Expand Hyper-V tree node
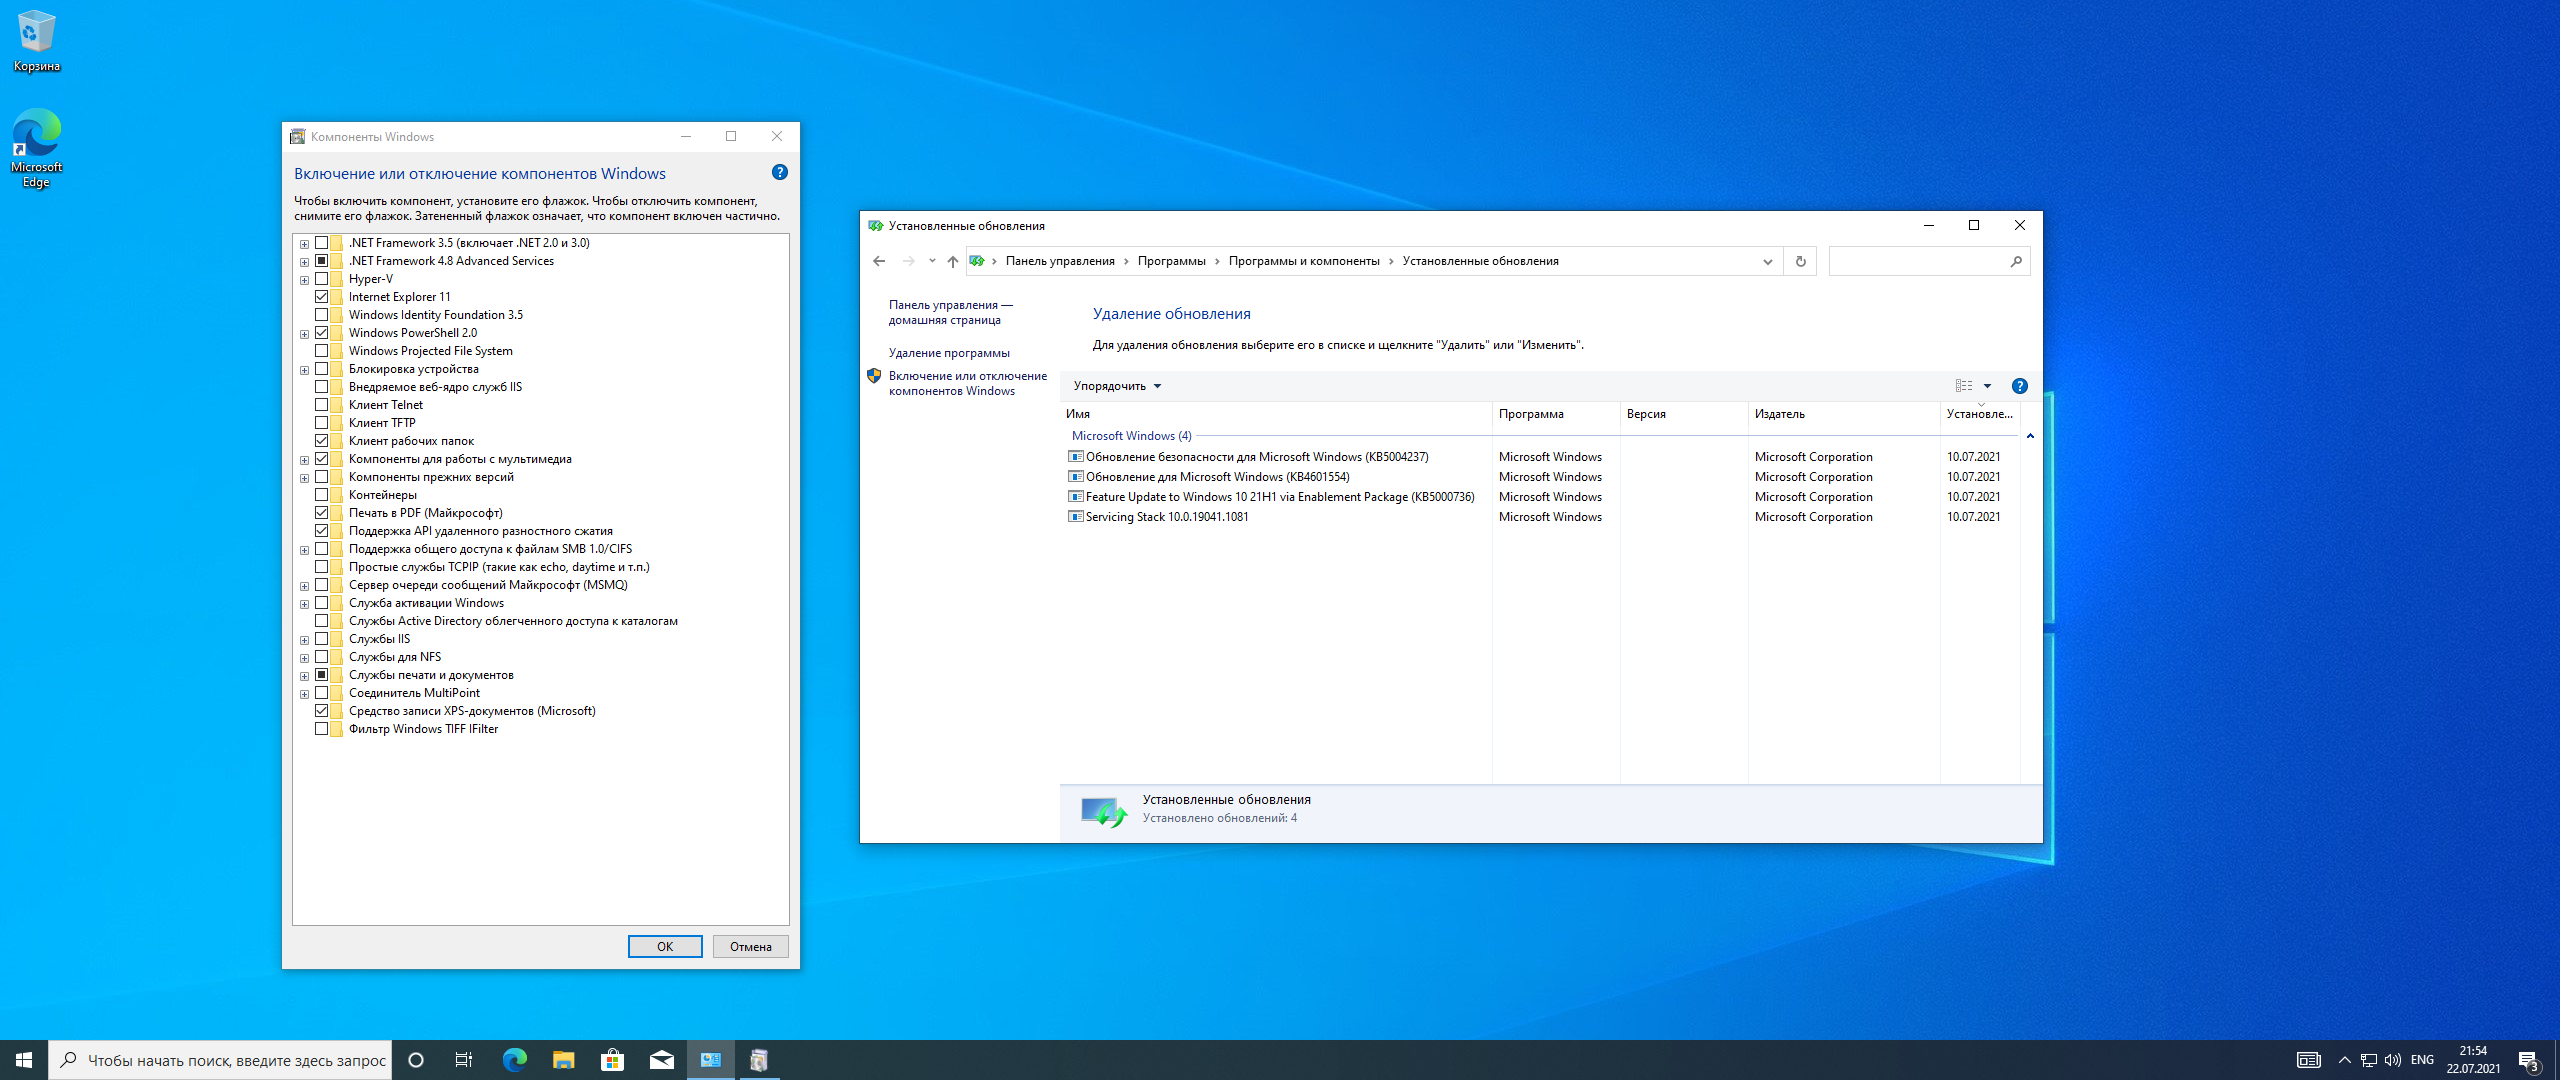This screenshot has height=1080, width=2560. [x=304, y=280]
